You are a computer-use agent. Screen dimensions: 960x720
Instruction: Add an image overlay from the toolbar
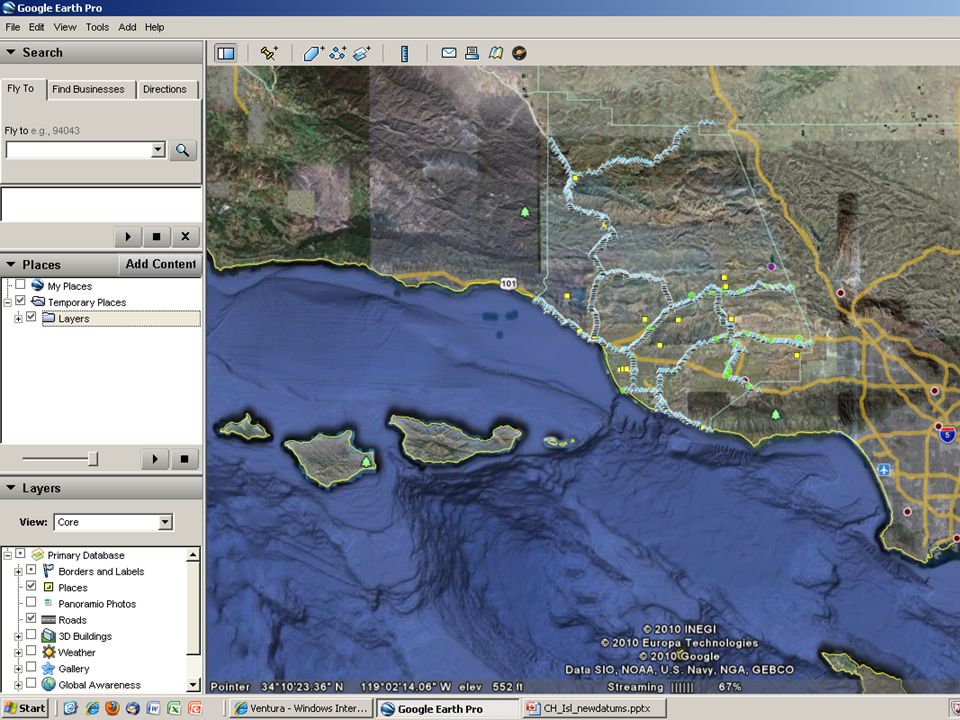[362, 53]
